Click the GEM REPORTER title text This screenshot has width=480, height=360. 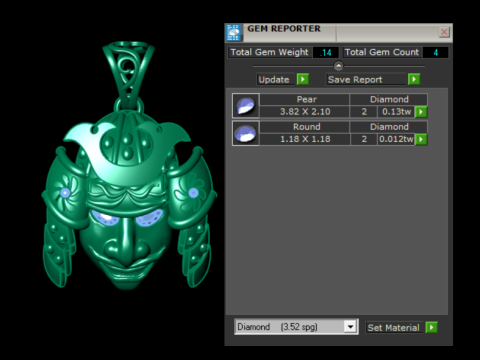(x=284, y=29)
